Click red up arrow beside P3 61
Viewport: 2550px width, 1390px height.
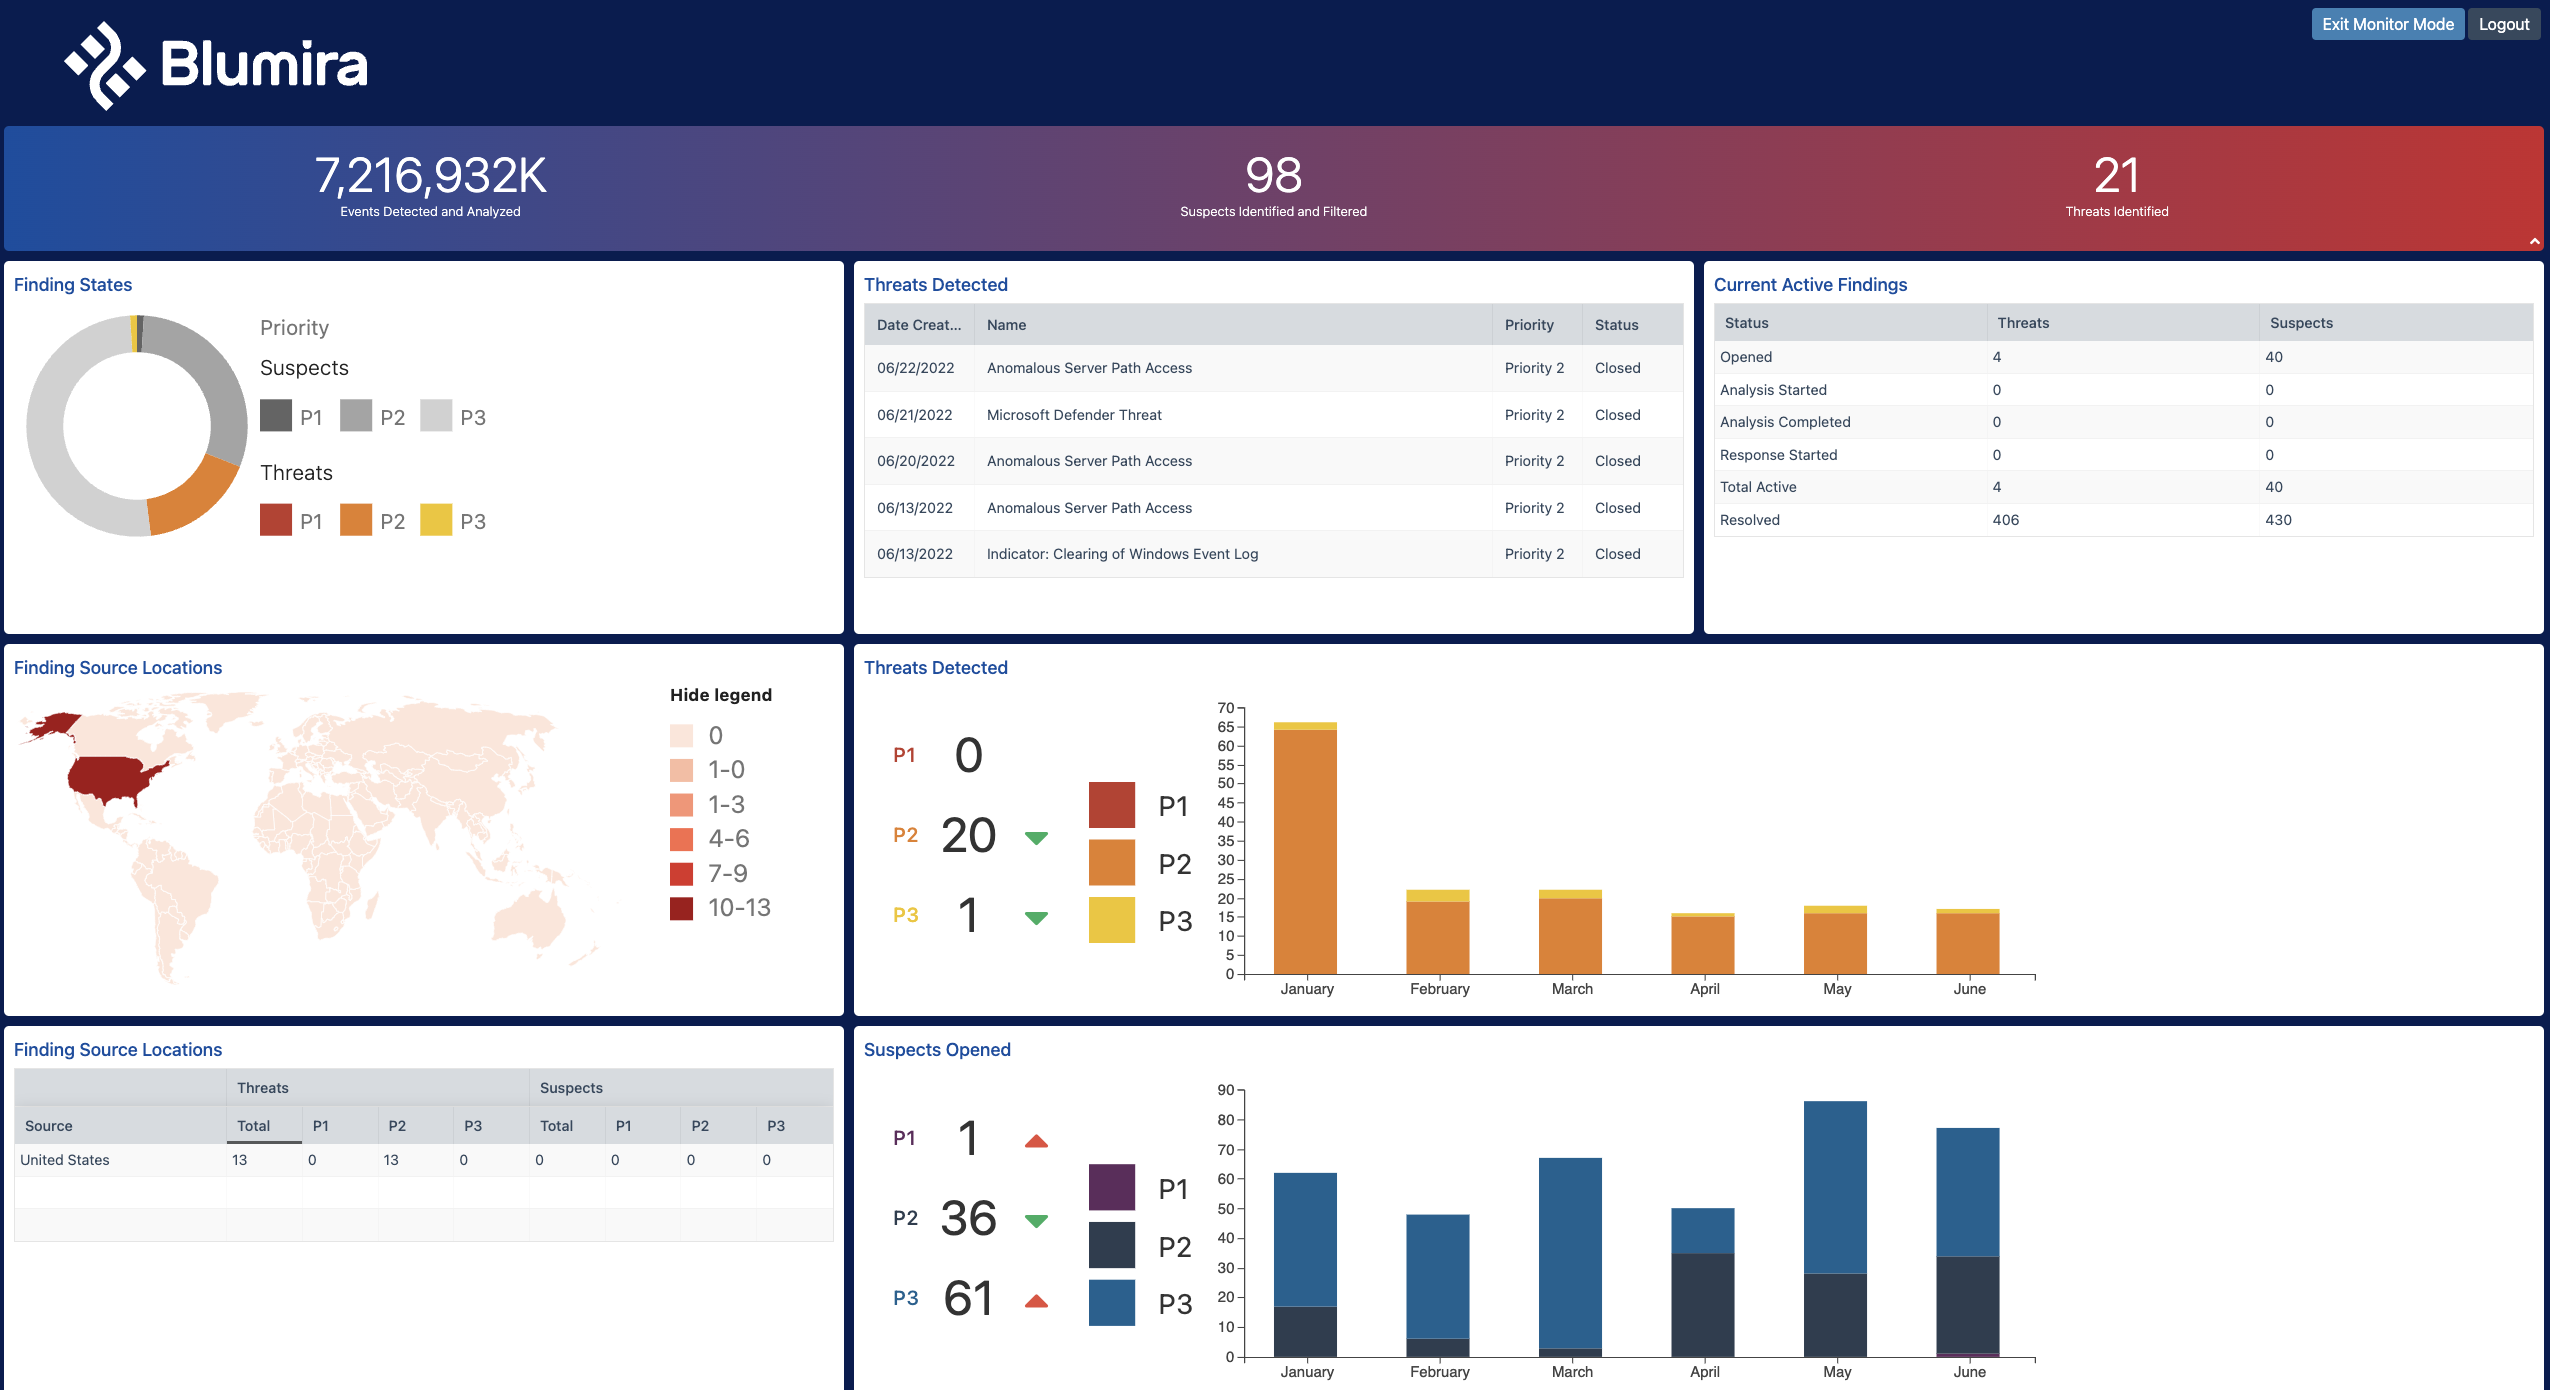[x=1036, y=1301]
